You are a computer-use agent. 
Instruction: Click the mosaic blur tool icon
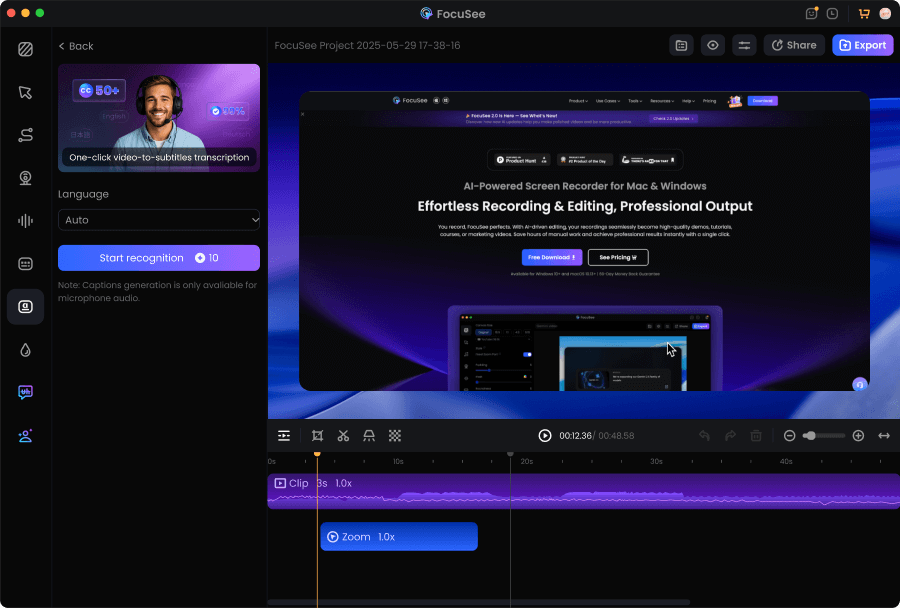point(395,436)
